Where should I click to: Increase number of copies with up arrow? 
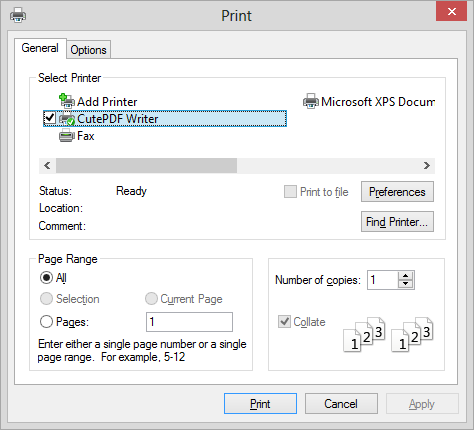pos(406,276)
